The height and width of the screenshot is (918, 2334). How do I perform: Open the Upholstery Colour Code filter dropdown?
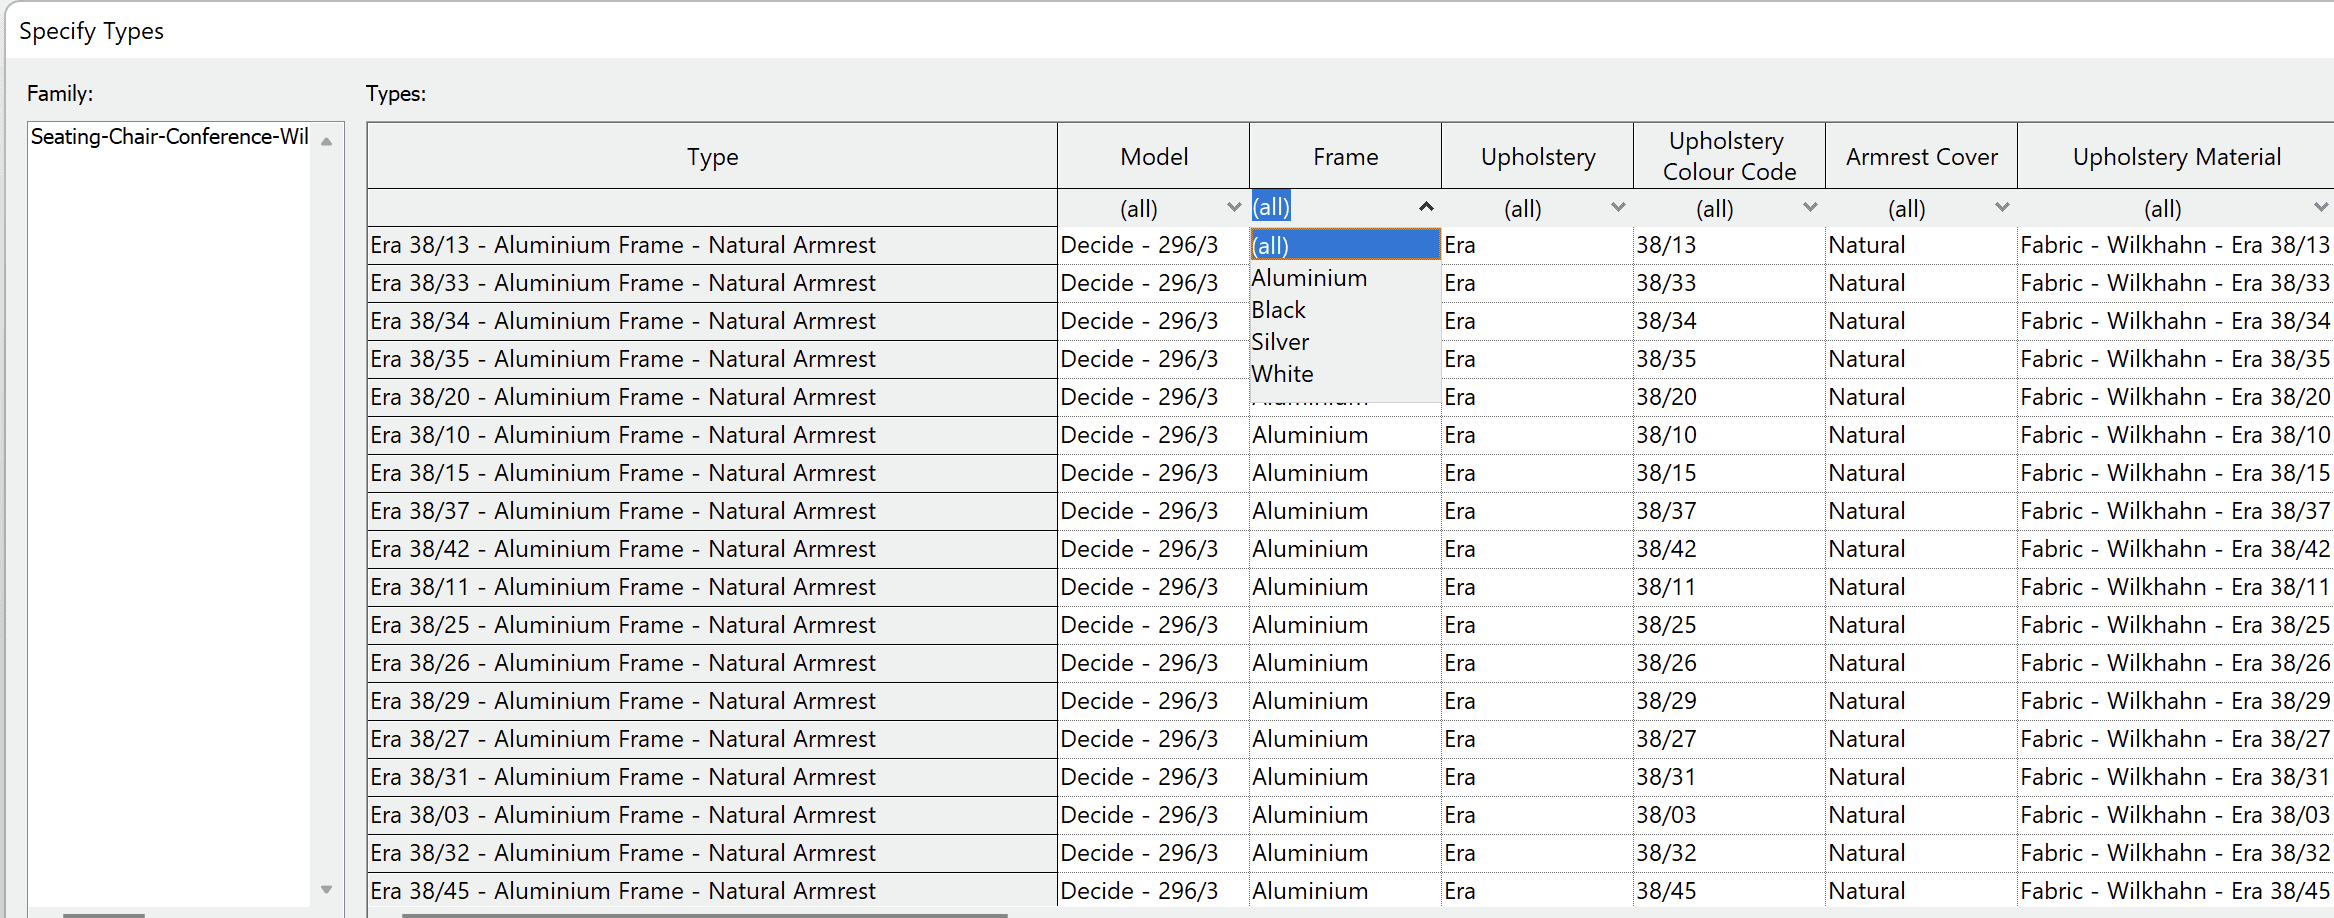pos(1809,207)
